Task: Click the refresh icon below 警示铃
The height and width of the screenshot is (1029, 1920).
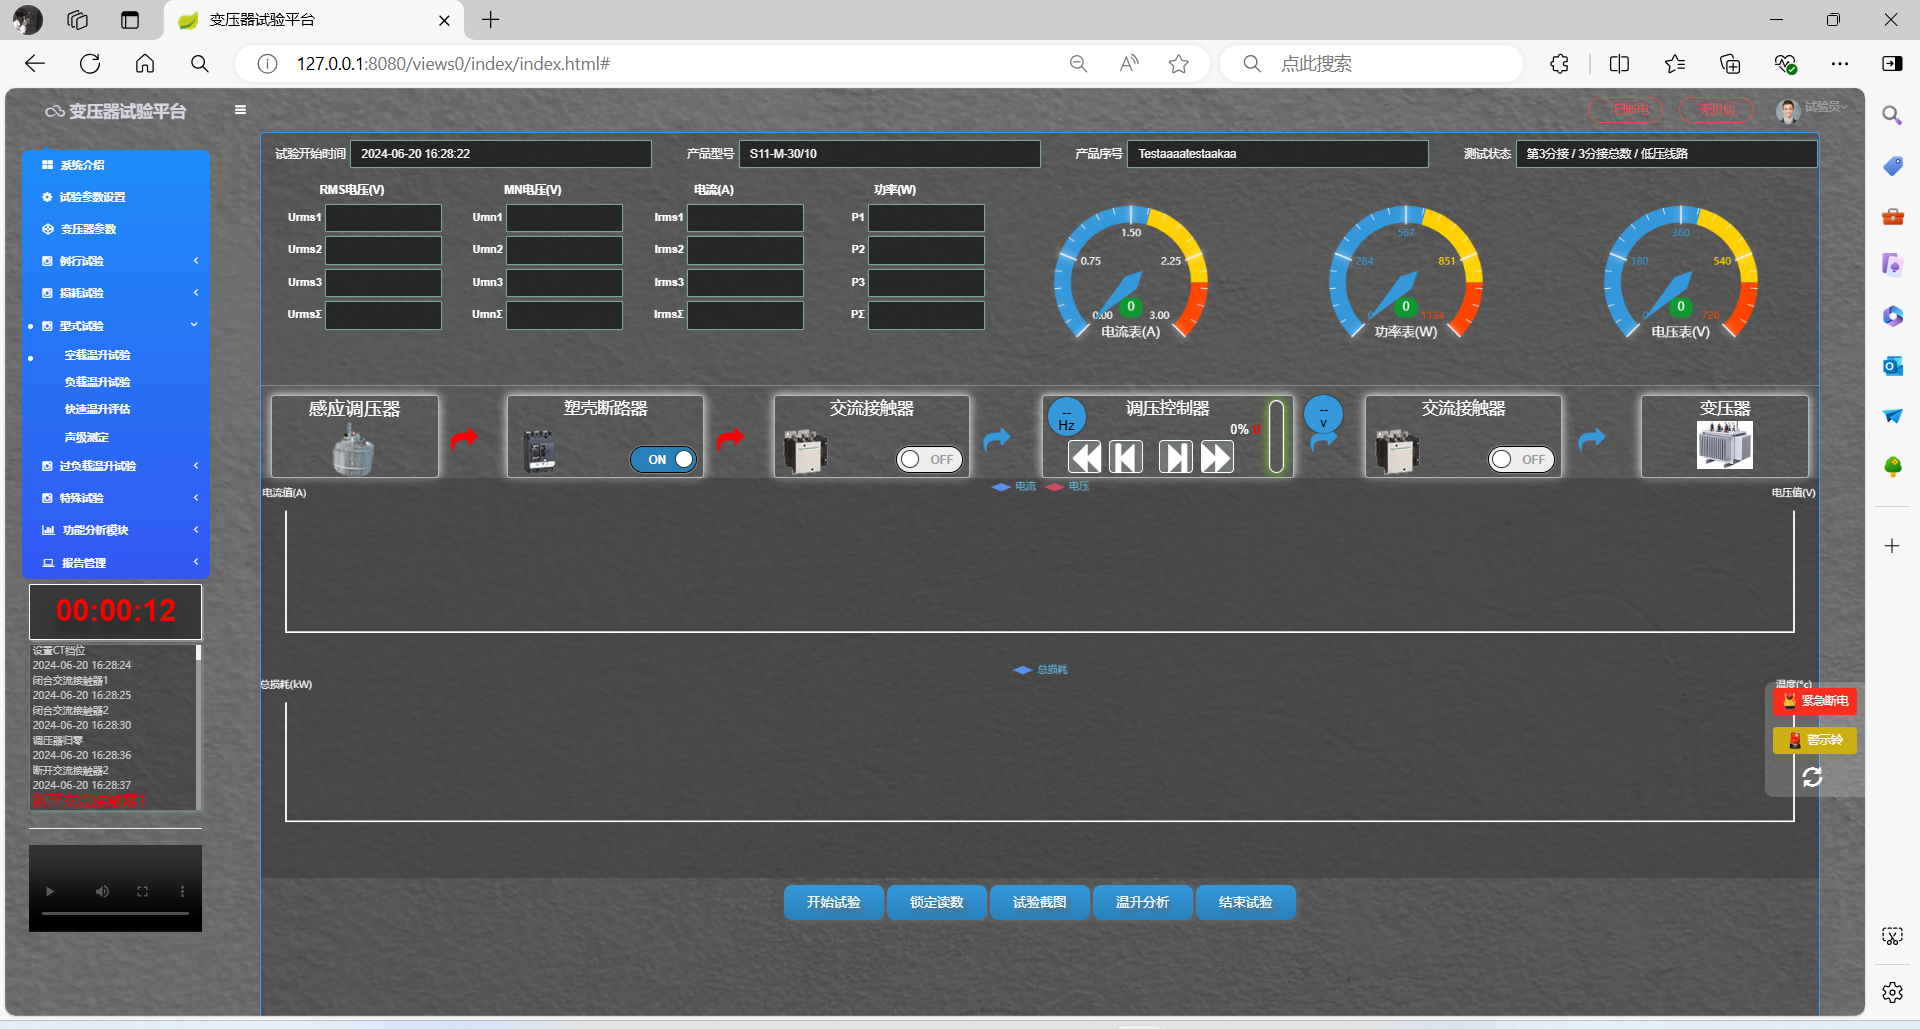Action: 1812,777
